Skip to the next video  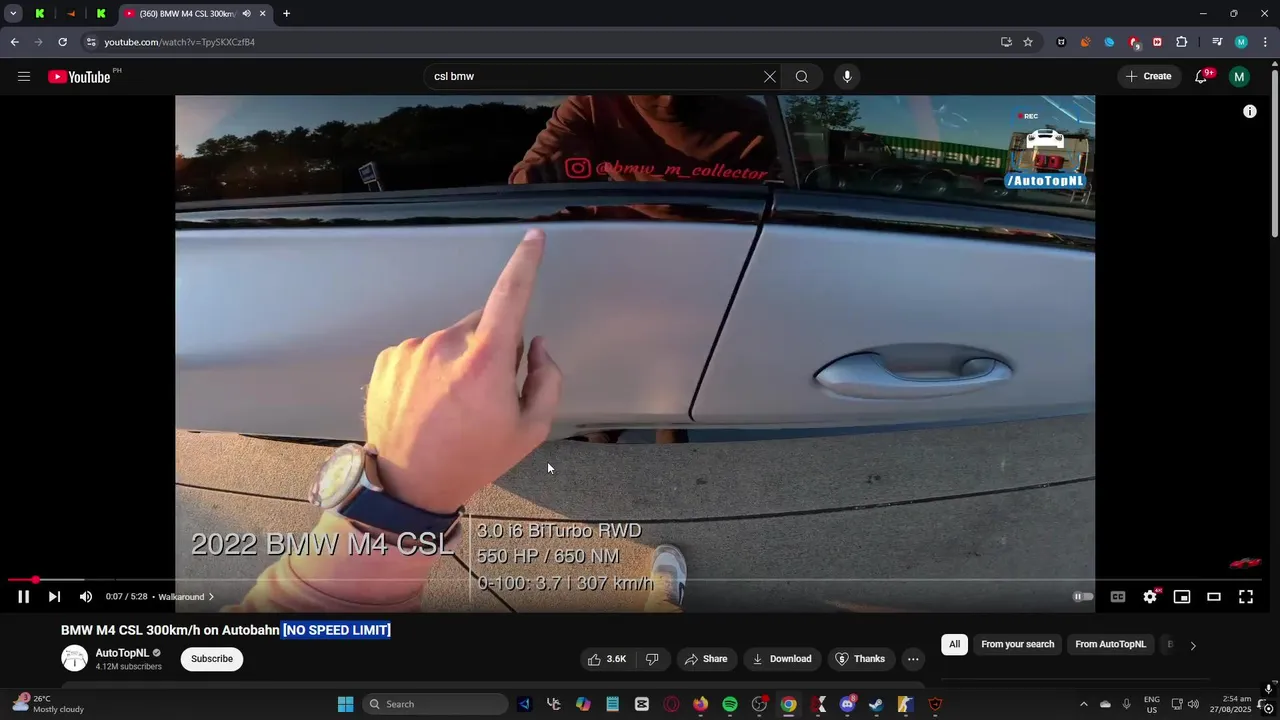tap(54, 597)
